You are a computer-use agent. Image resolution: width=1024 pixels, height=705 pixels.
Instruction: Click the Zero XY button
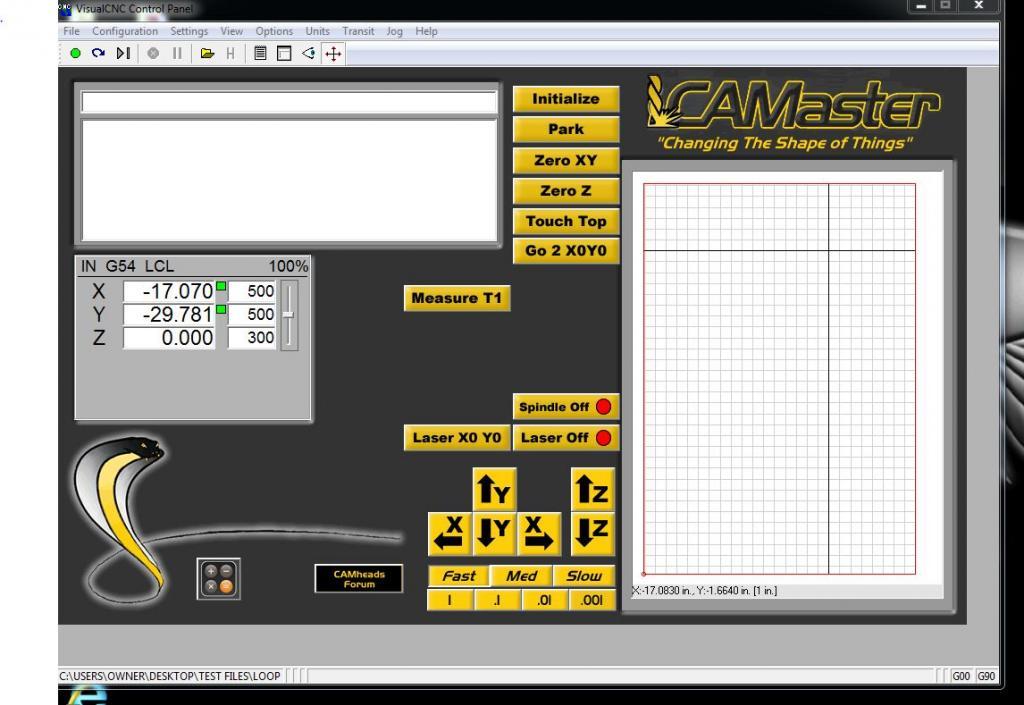coord(565,160)
